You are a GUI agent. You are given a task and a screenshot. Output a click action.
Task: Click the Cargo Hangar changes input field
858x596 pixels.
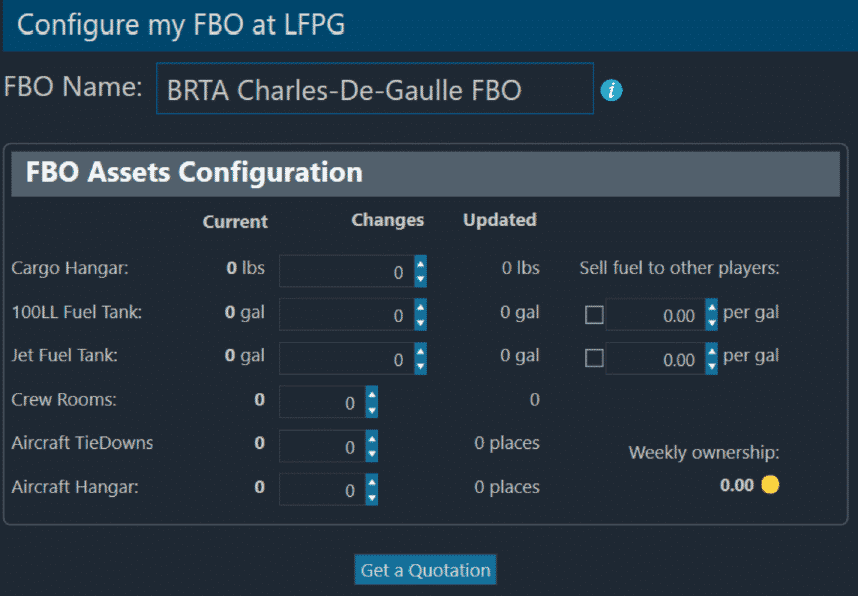pyautogui.click(x=347, y=271)
